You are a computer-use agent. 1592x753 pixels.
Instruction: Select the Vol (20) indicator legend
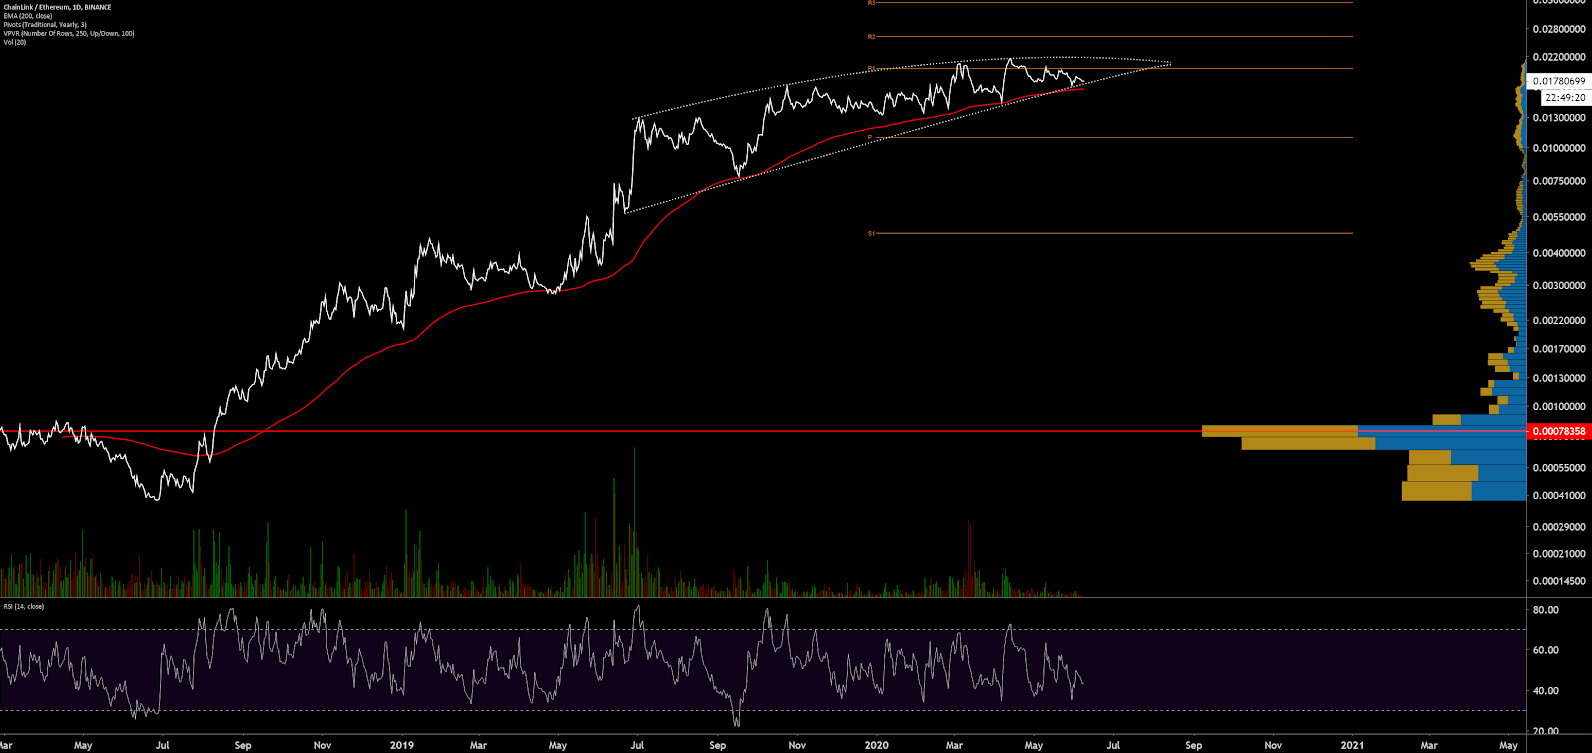(15, 42)
